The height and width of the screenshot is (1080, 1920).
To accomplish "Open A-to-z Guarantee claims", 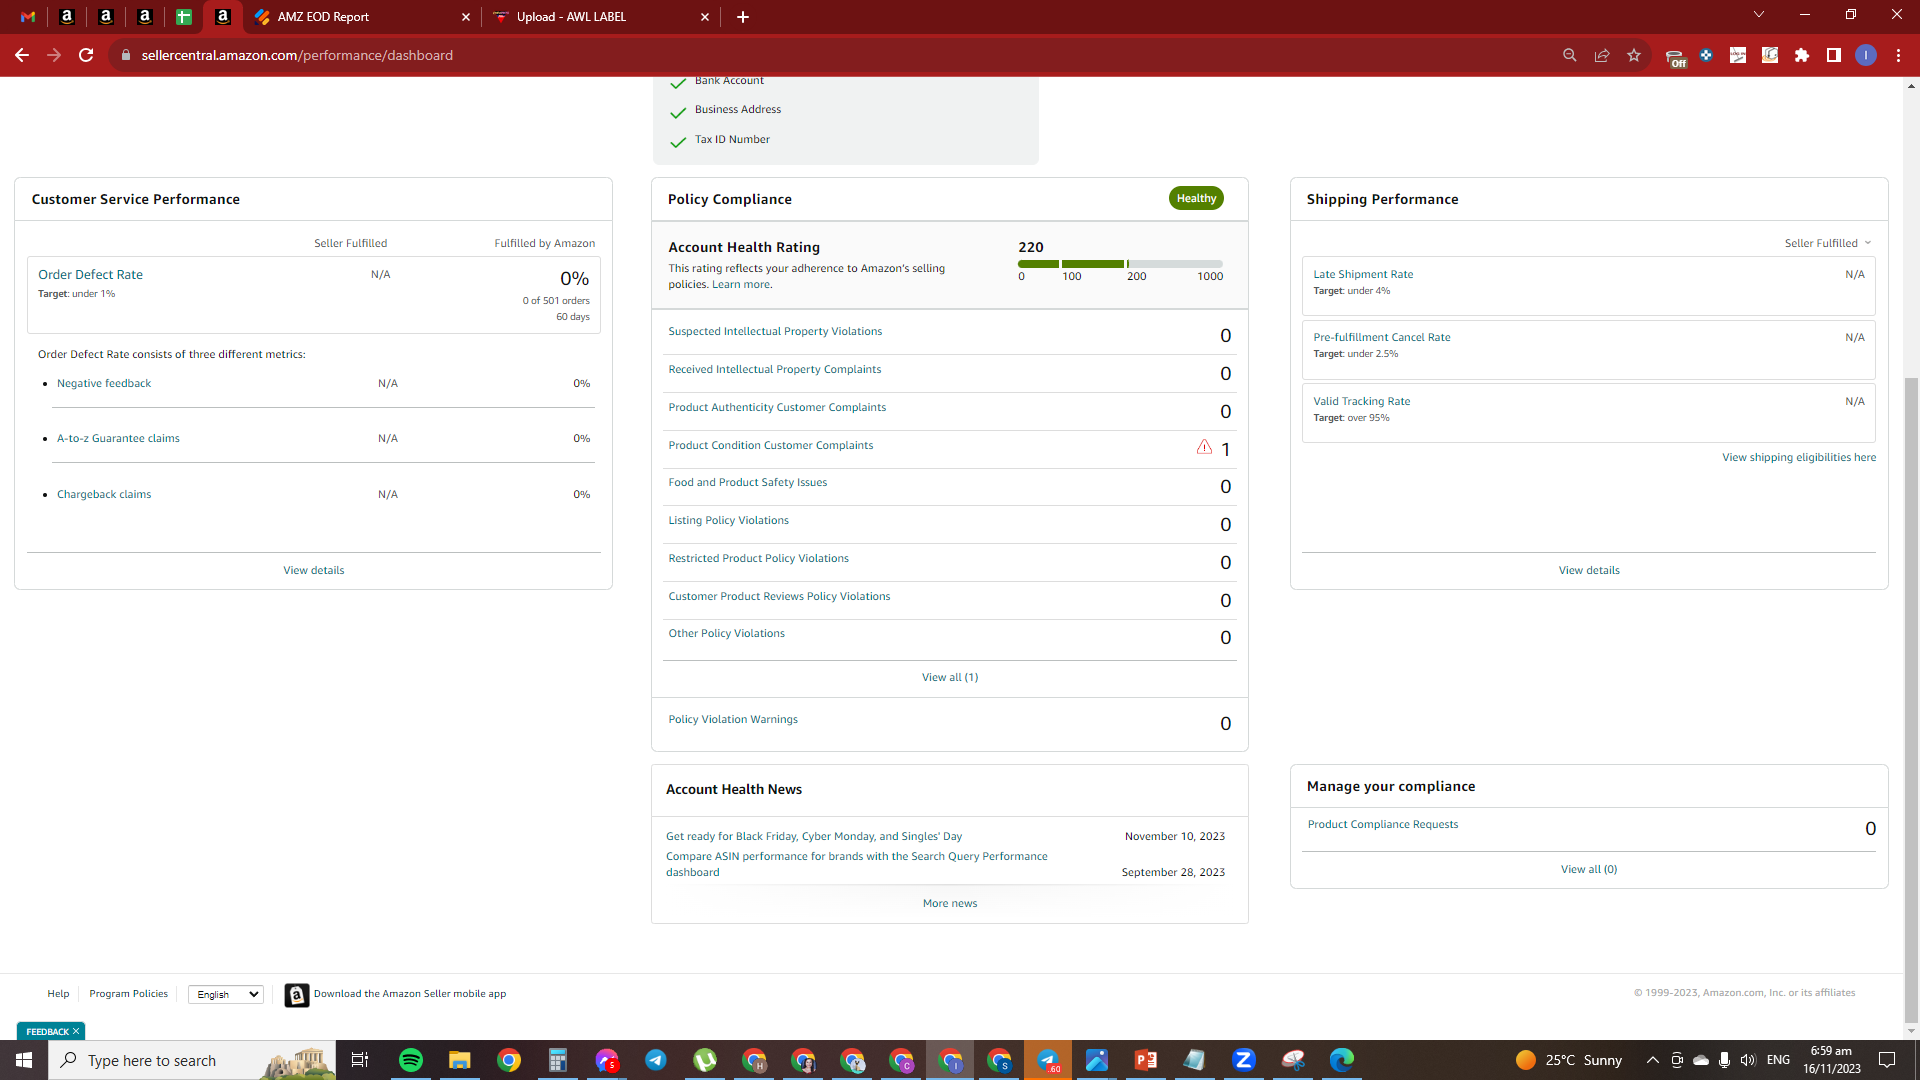I will (118, 438).
